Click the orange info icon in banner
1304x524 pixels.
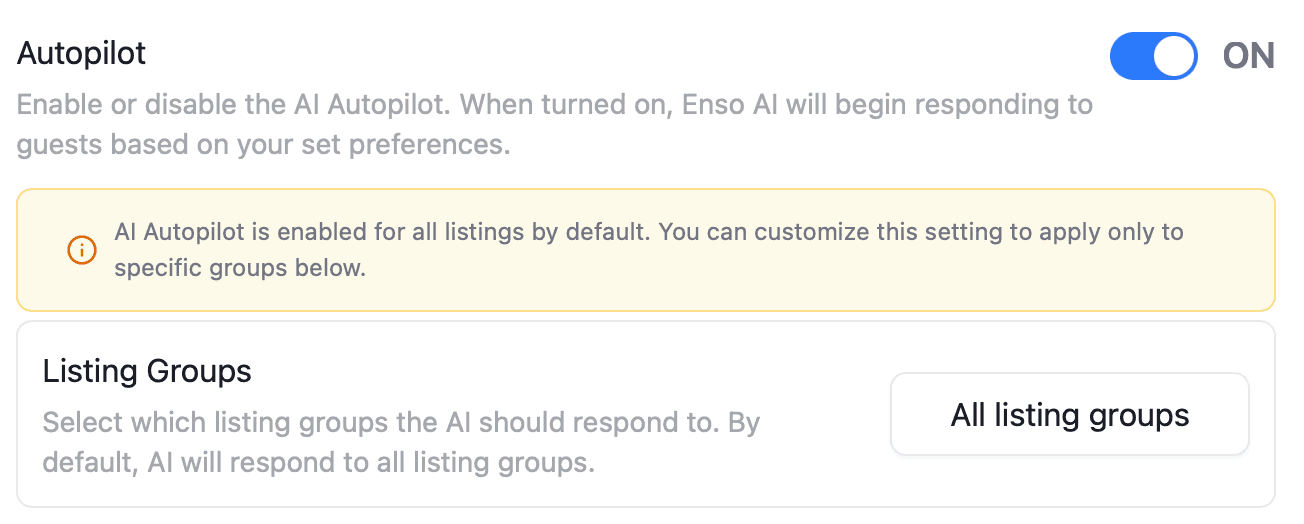(x=81, y=250)
